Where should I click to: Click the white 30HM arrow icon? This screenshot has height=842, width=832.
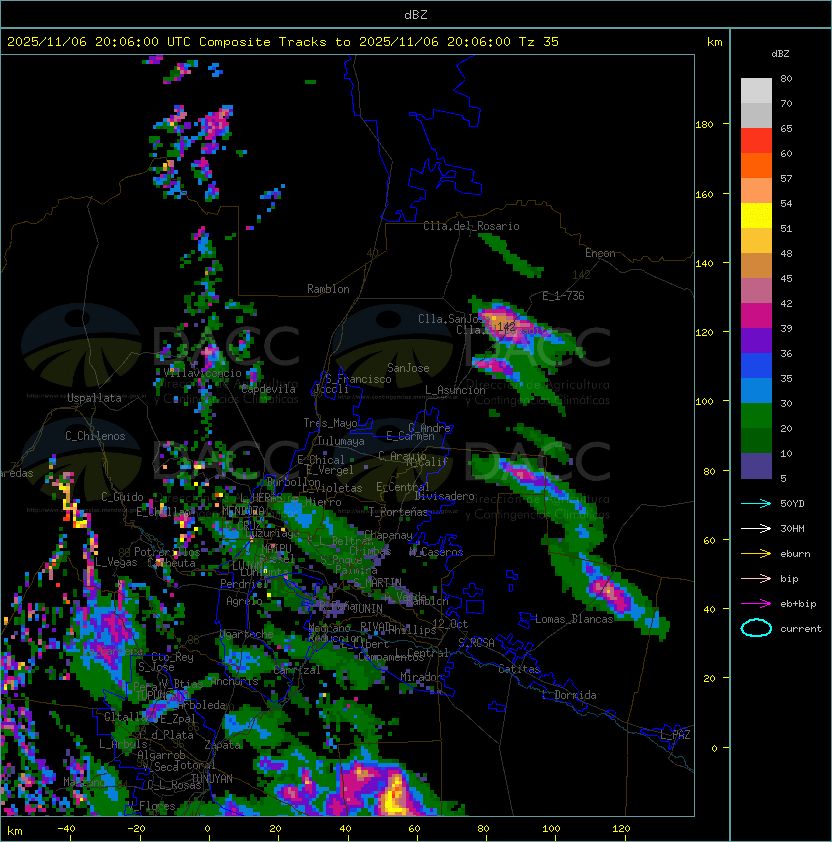[756, 528]
